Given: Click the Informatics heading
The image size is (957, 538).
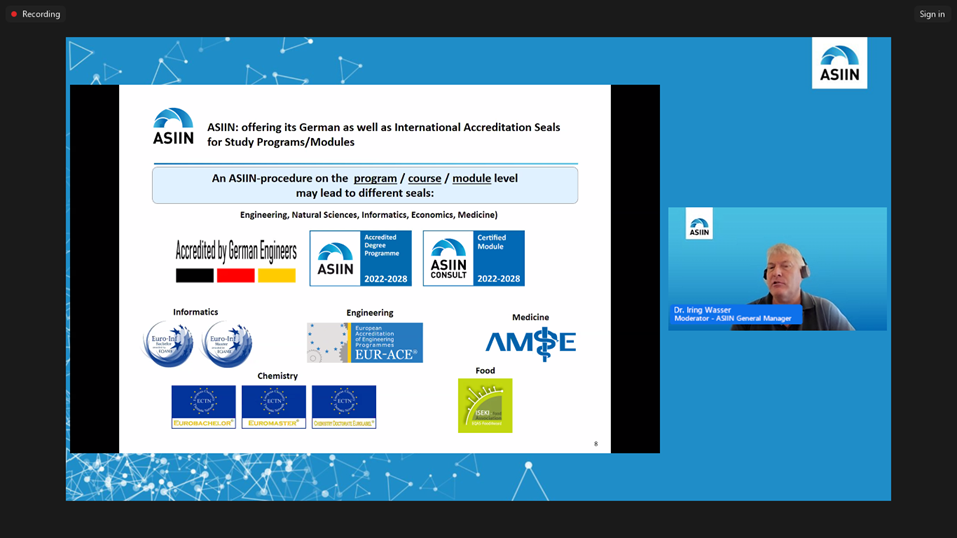Looking at the screenshot, I should tap(195, 312).
